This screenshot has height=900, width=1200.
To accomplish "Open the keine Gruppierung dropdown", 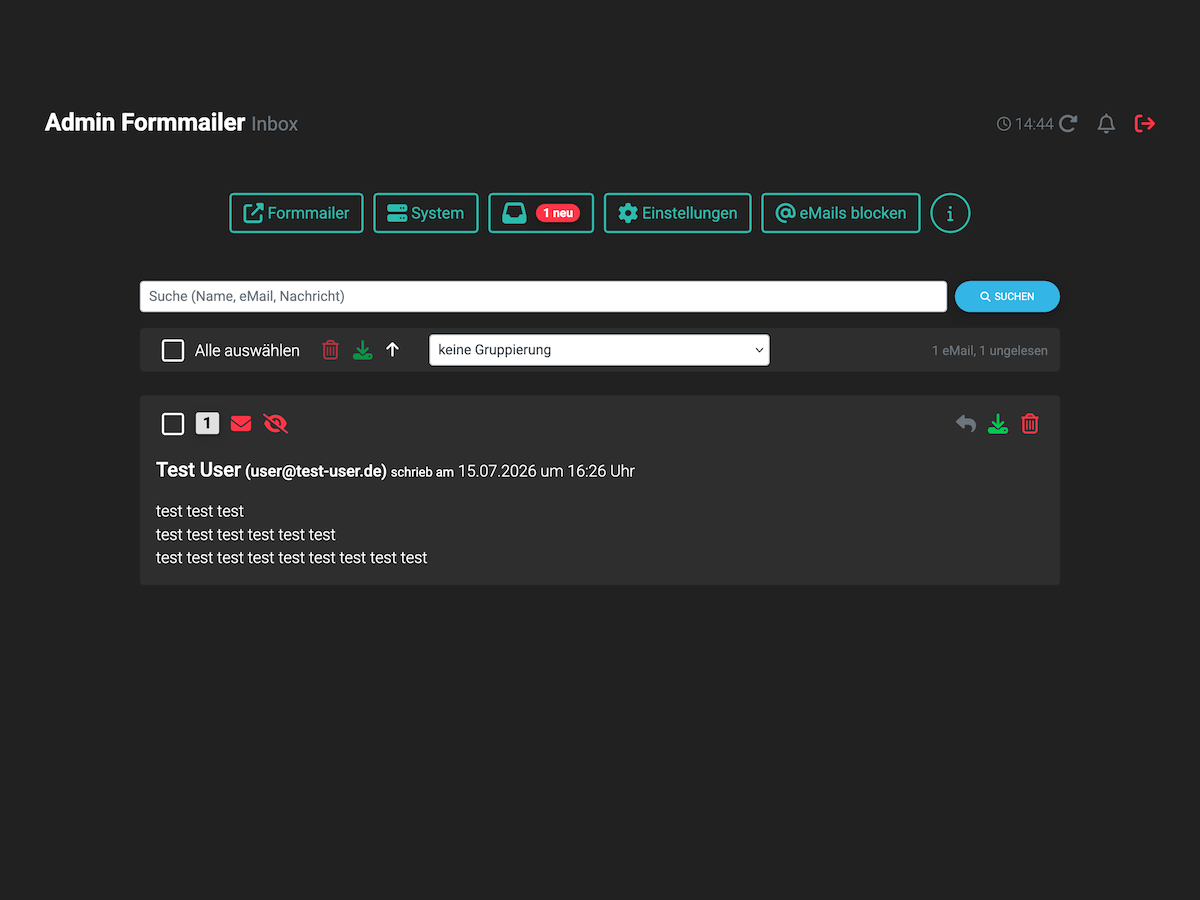I will [x=599, y=350].
